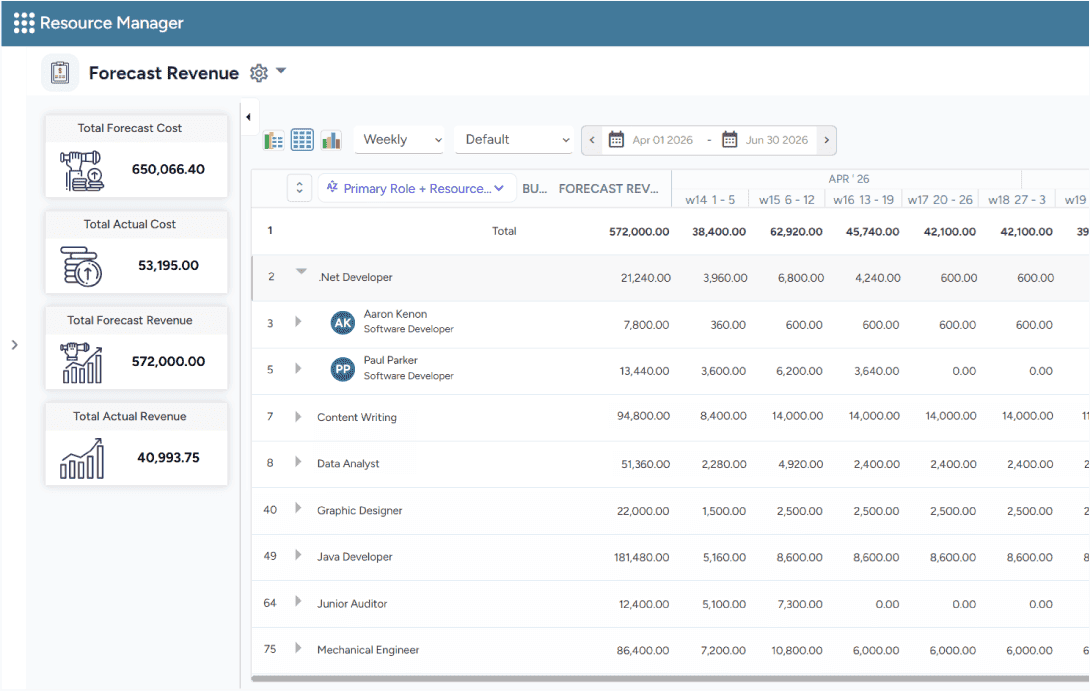Select the Content Writing row label
Image resolution: width=1090 pixels, height=691 pixels.
[357, 417]
